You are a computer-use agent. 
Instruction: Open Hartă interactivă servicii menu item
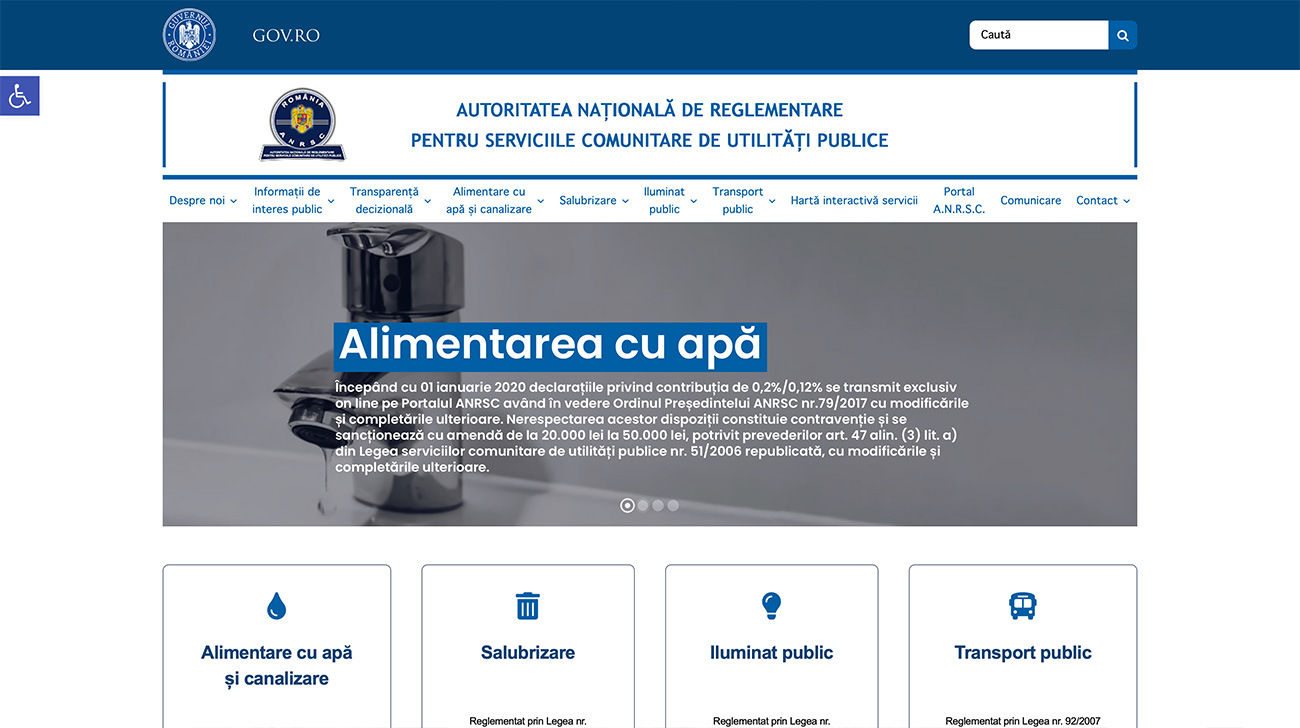(854, 201)
